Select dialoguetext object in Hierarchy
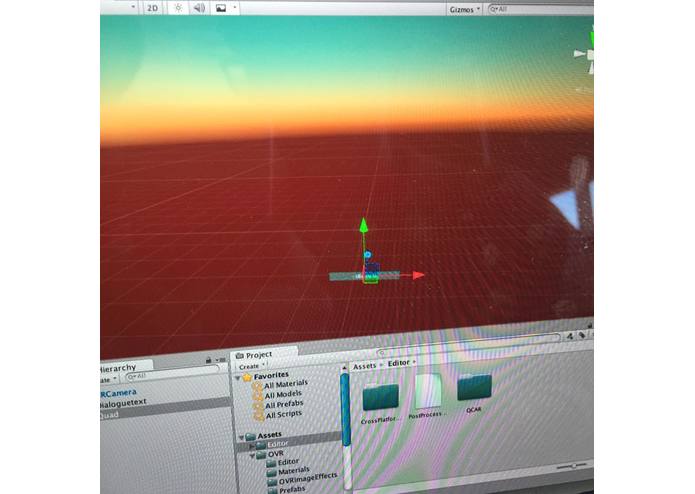This screenshot has height=494, width=695. point(123,403)
